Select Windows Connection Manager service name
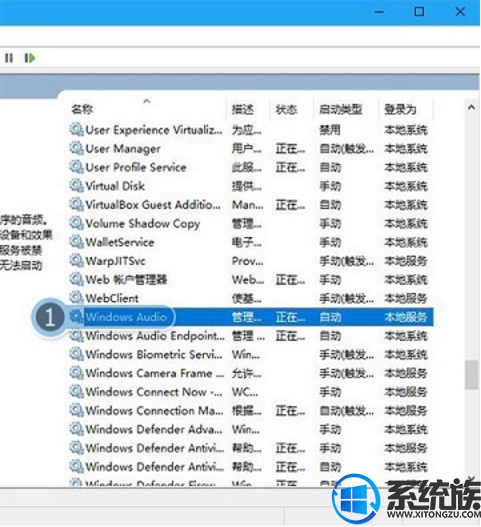Image resolution: width=481 pixels, height=527 pixels. coord(154,411)
